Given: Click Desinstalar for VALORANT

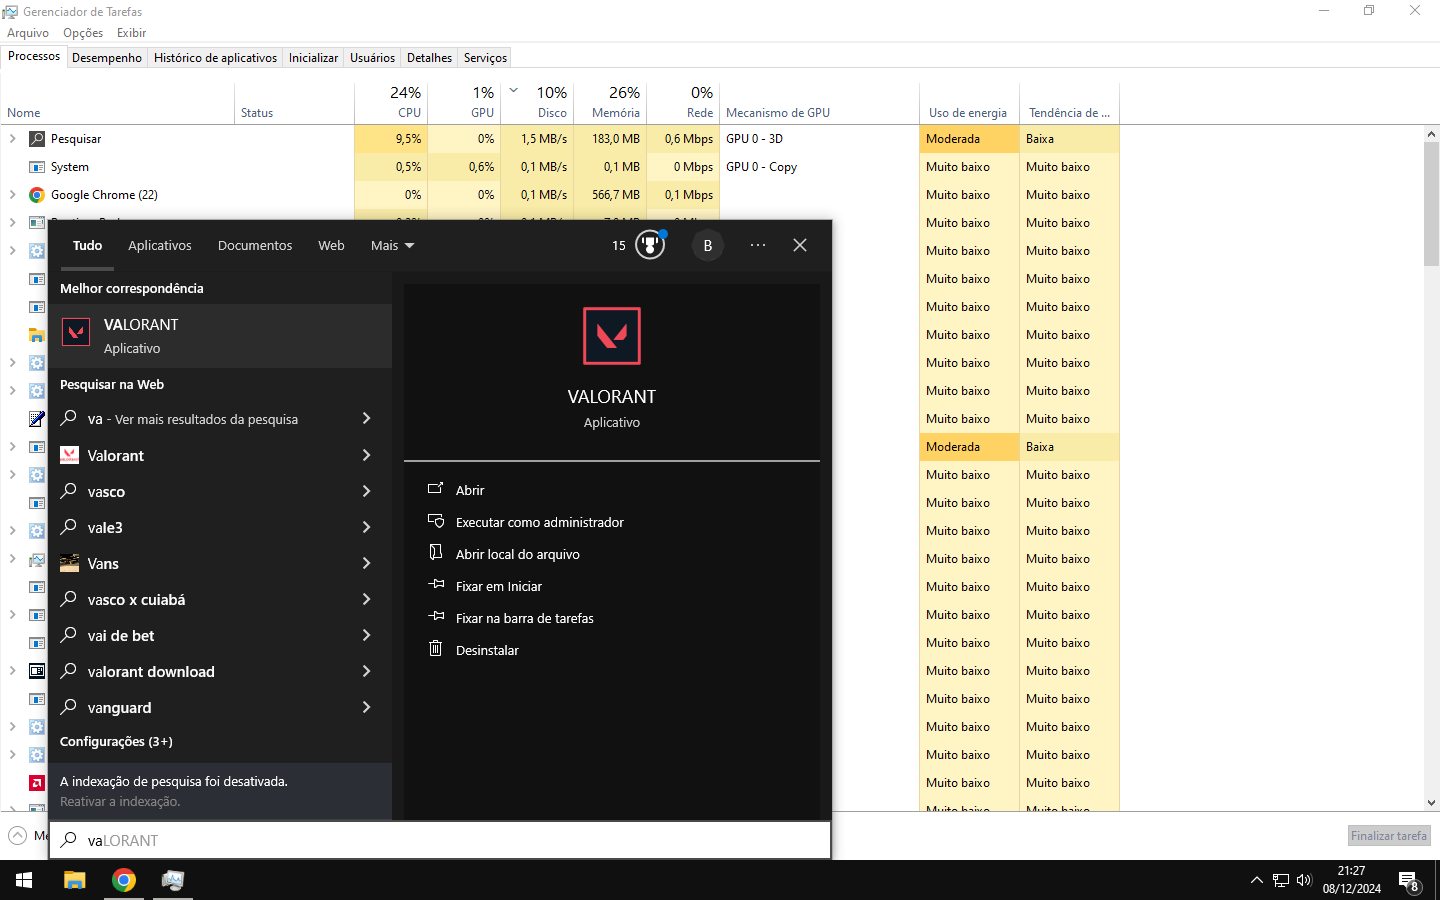Looking at the screenshot, I should [x=612, y=650].
